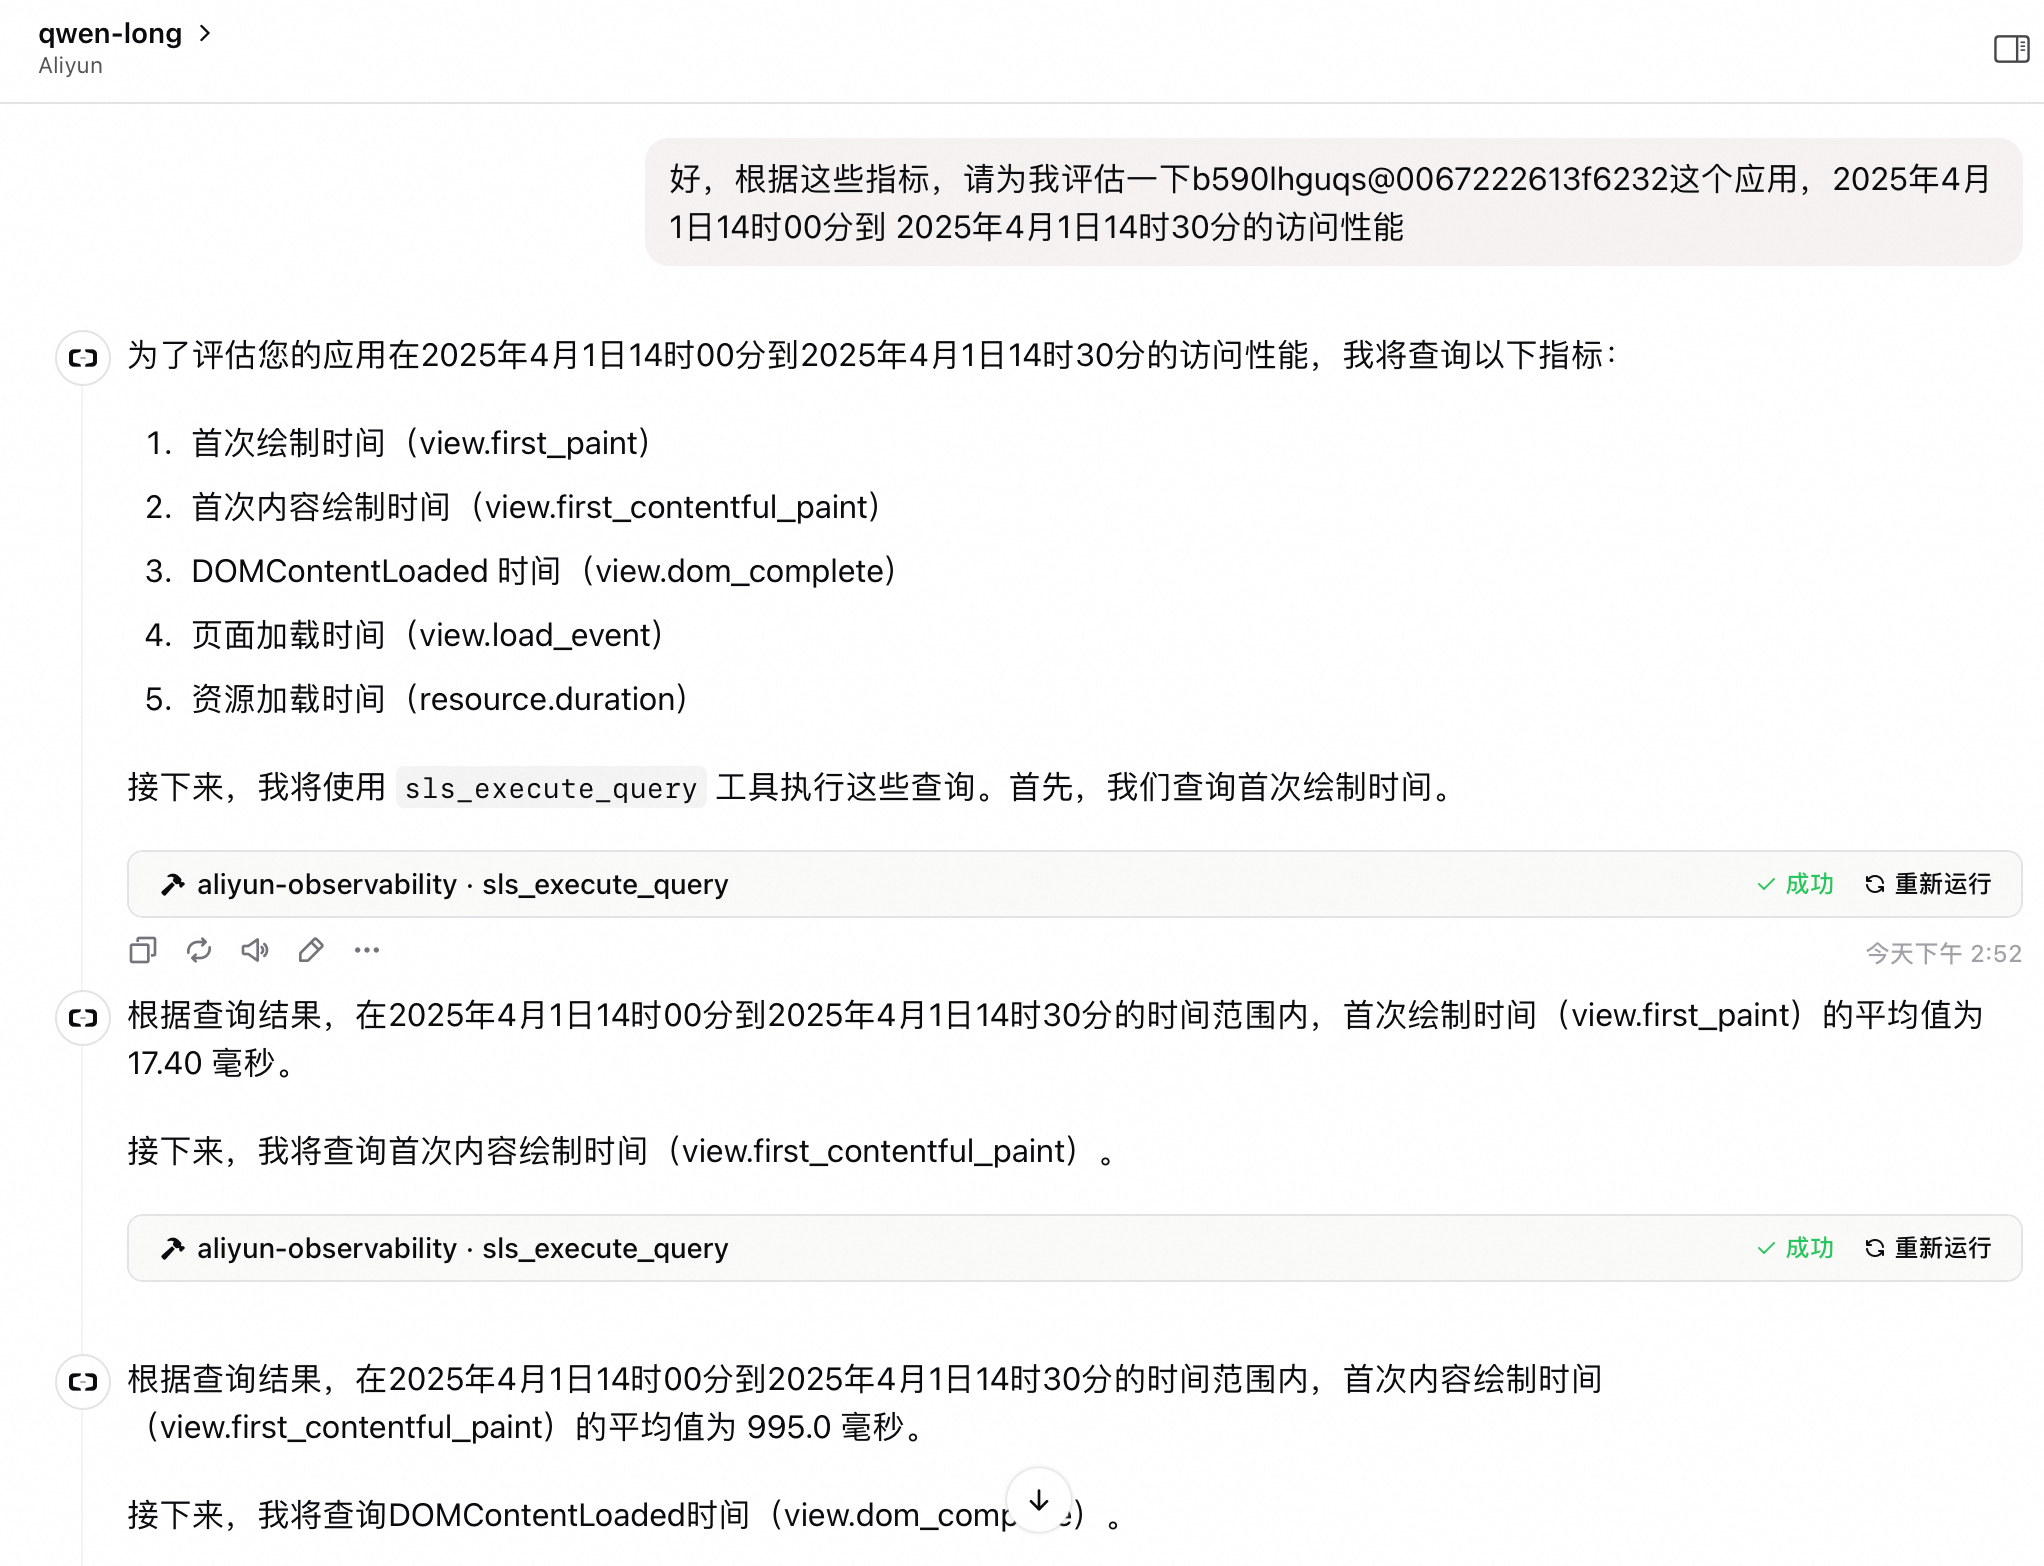Click the read aloud speaker icon
Screen dimensions: 2044x1566
click(x=255, y=950)
